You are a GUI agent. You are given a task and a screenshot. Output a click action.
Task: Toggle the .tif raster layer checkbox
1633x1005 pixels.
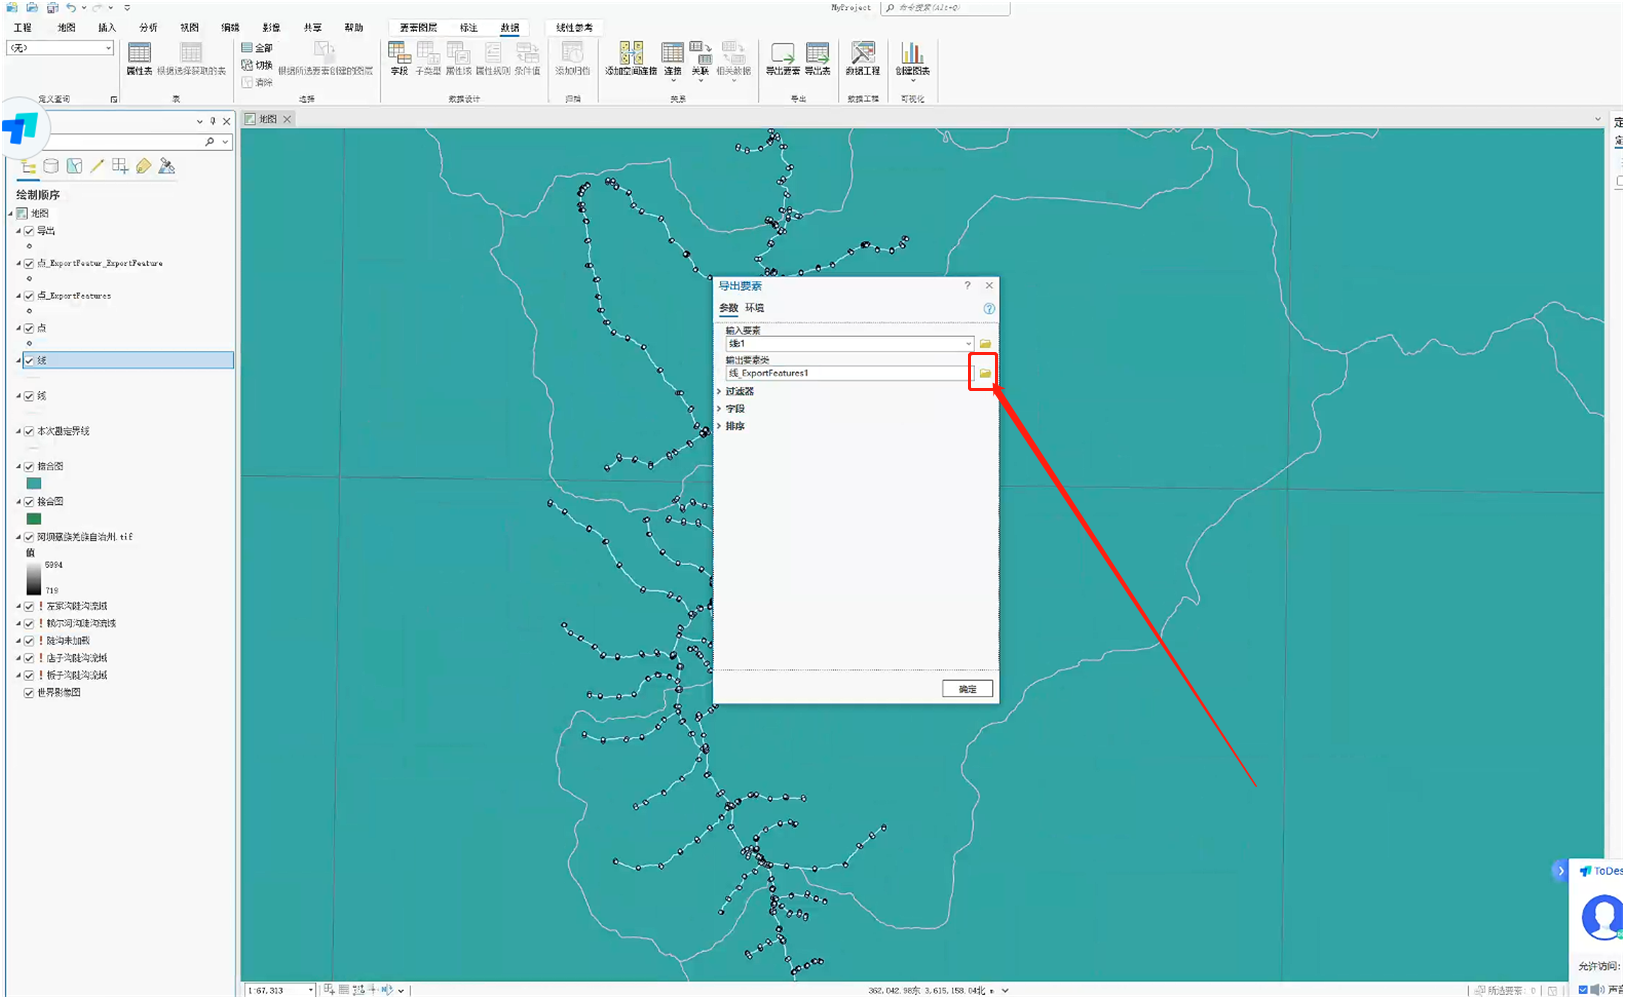tap(29, 537)
